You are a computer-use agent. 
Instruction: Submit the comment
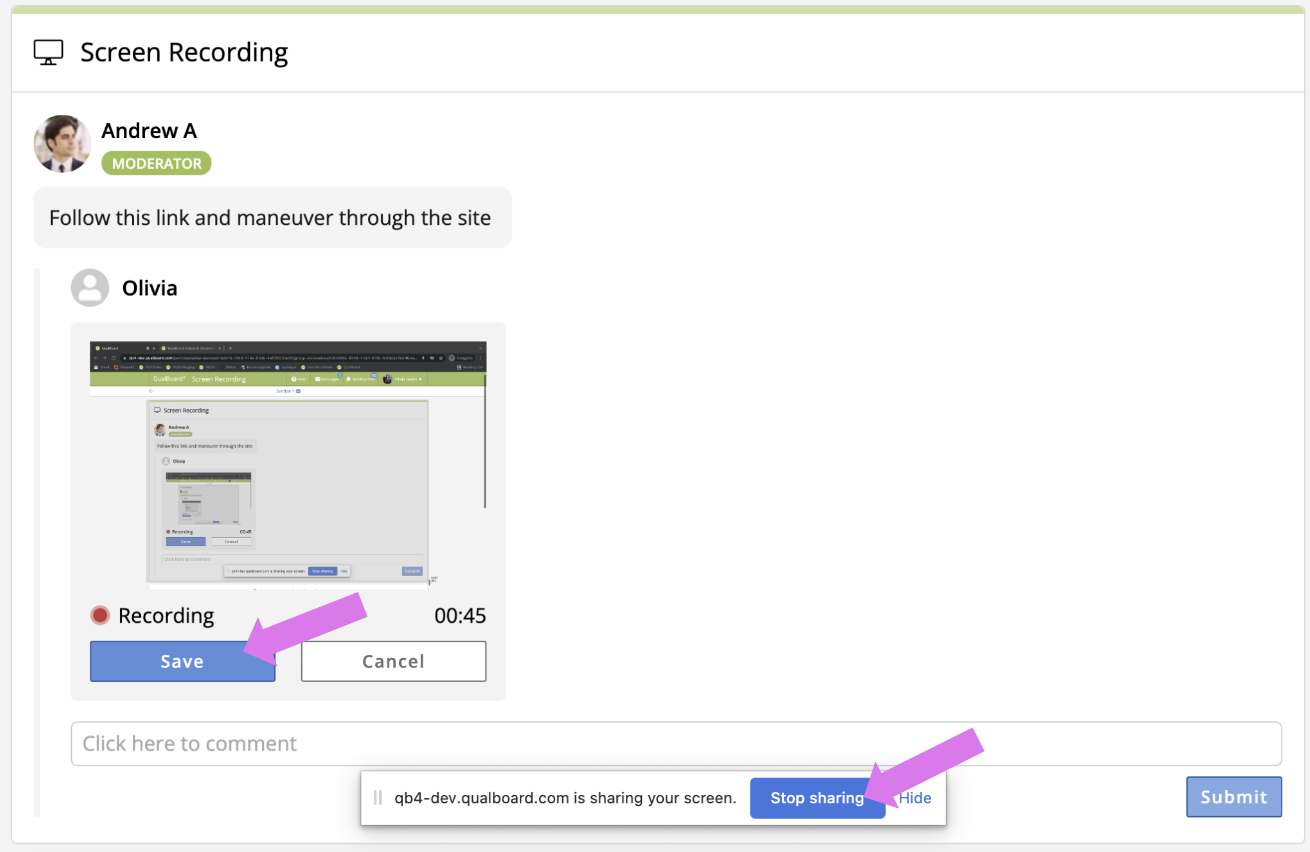pos(1234,797)
